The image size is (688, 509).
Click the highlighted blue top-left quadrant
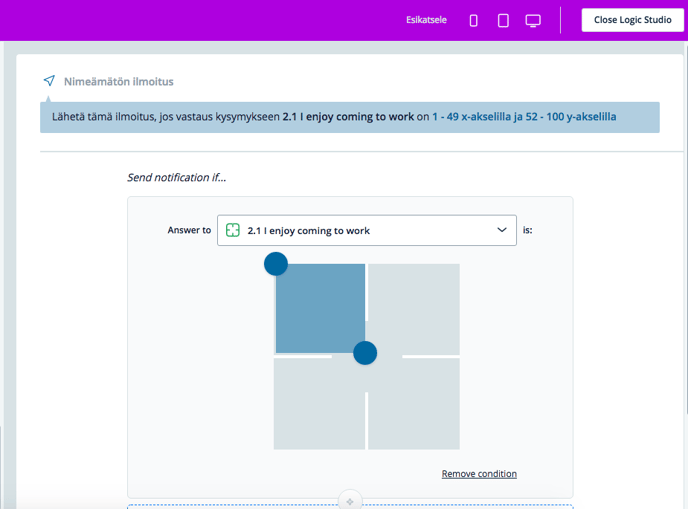tap(320, 308)
